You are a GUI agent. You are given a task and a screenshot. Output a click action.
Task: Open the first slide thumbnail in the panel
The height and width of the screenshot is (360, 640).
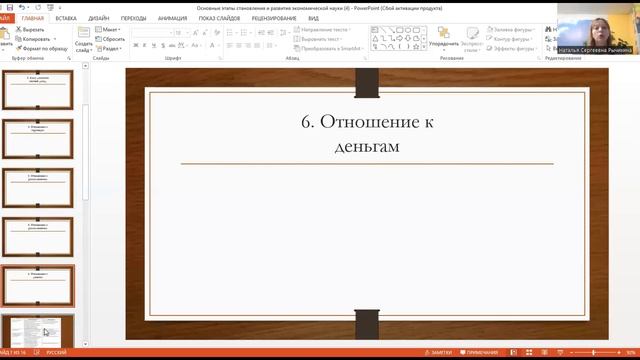[x=38, y=90]
